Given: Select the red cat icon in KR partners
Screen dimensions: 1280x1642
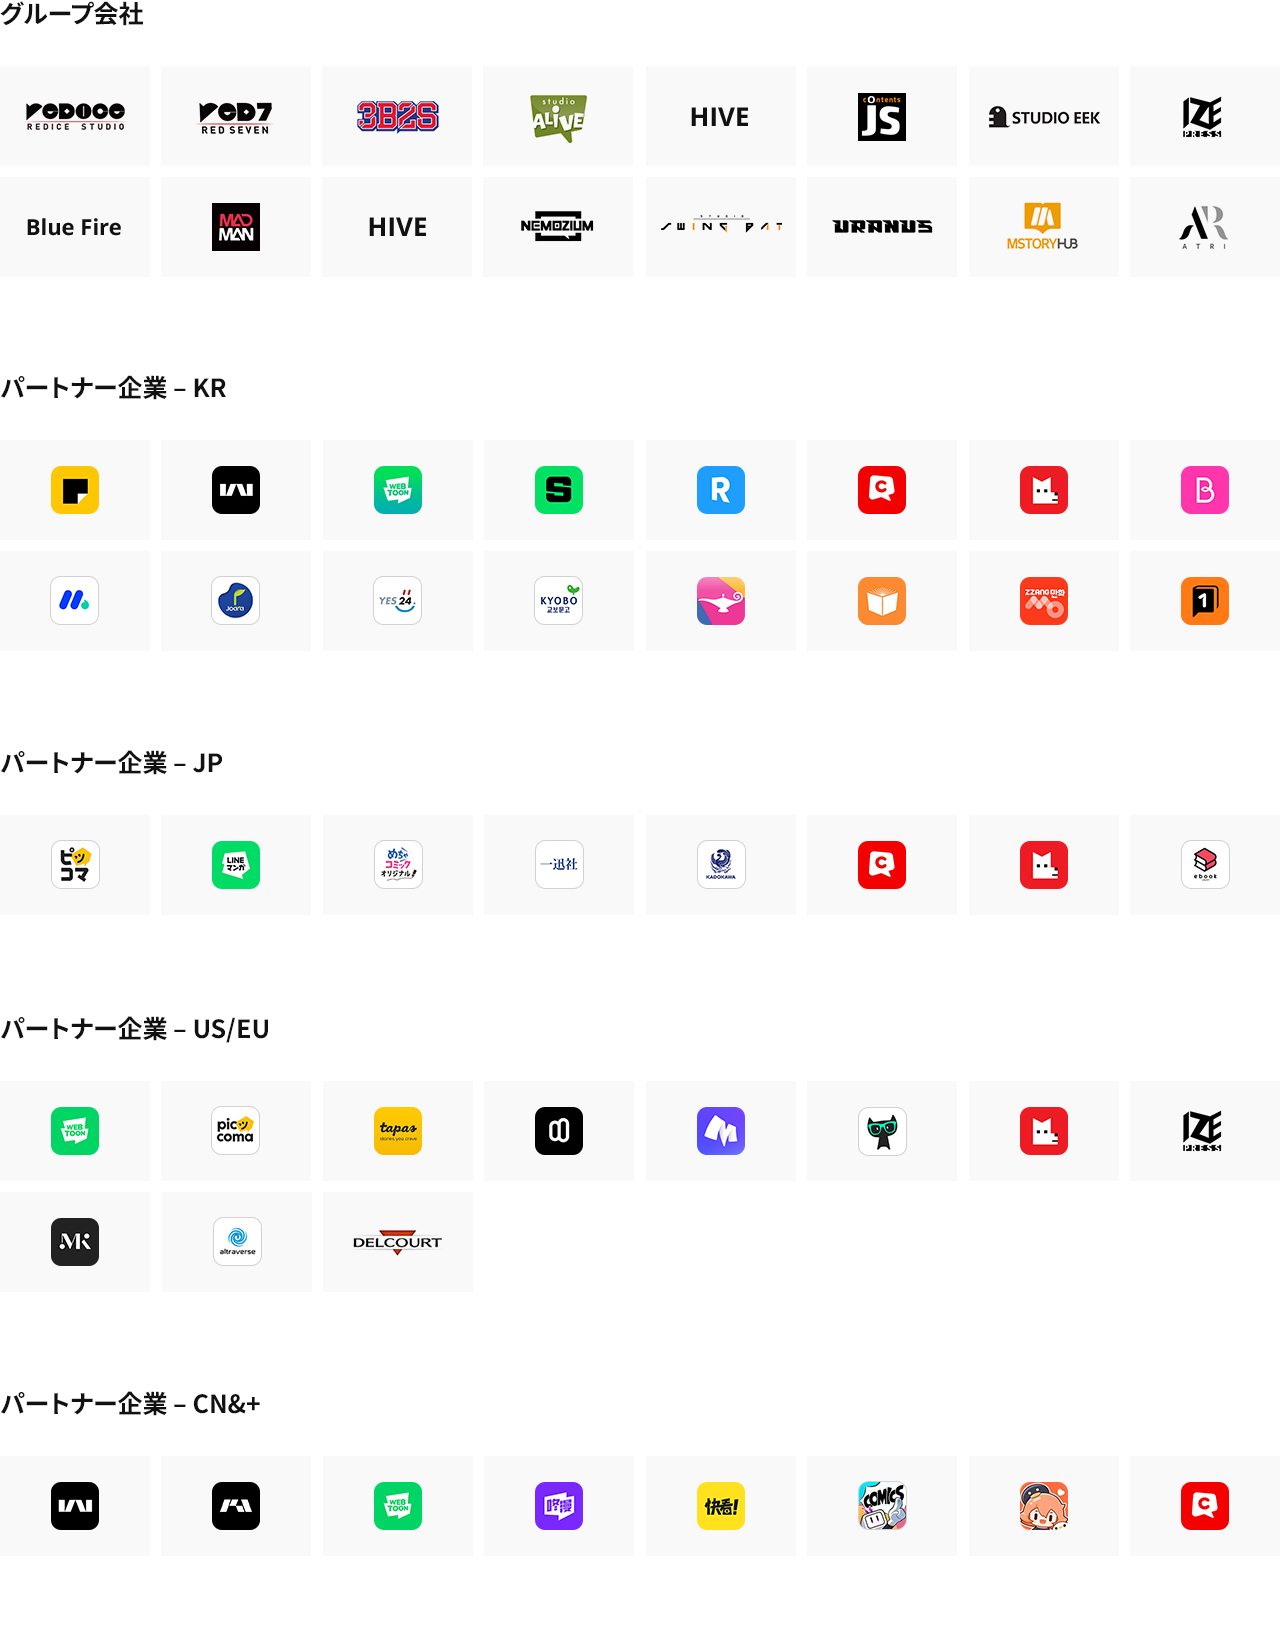Looking at the screenshot, I should (1044, 490).
